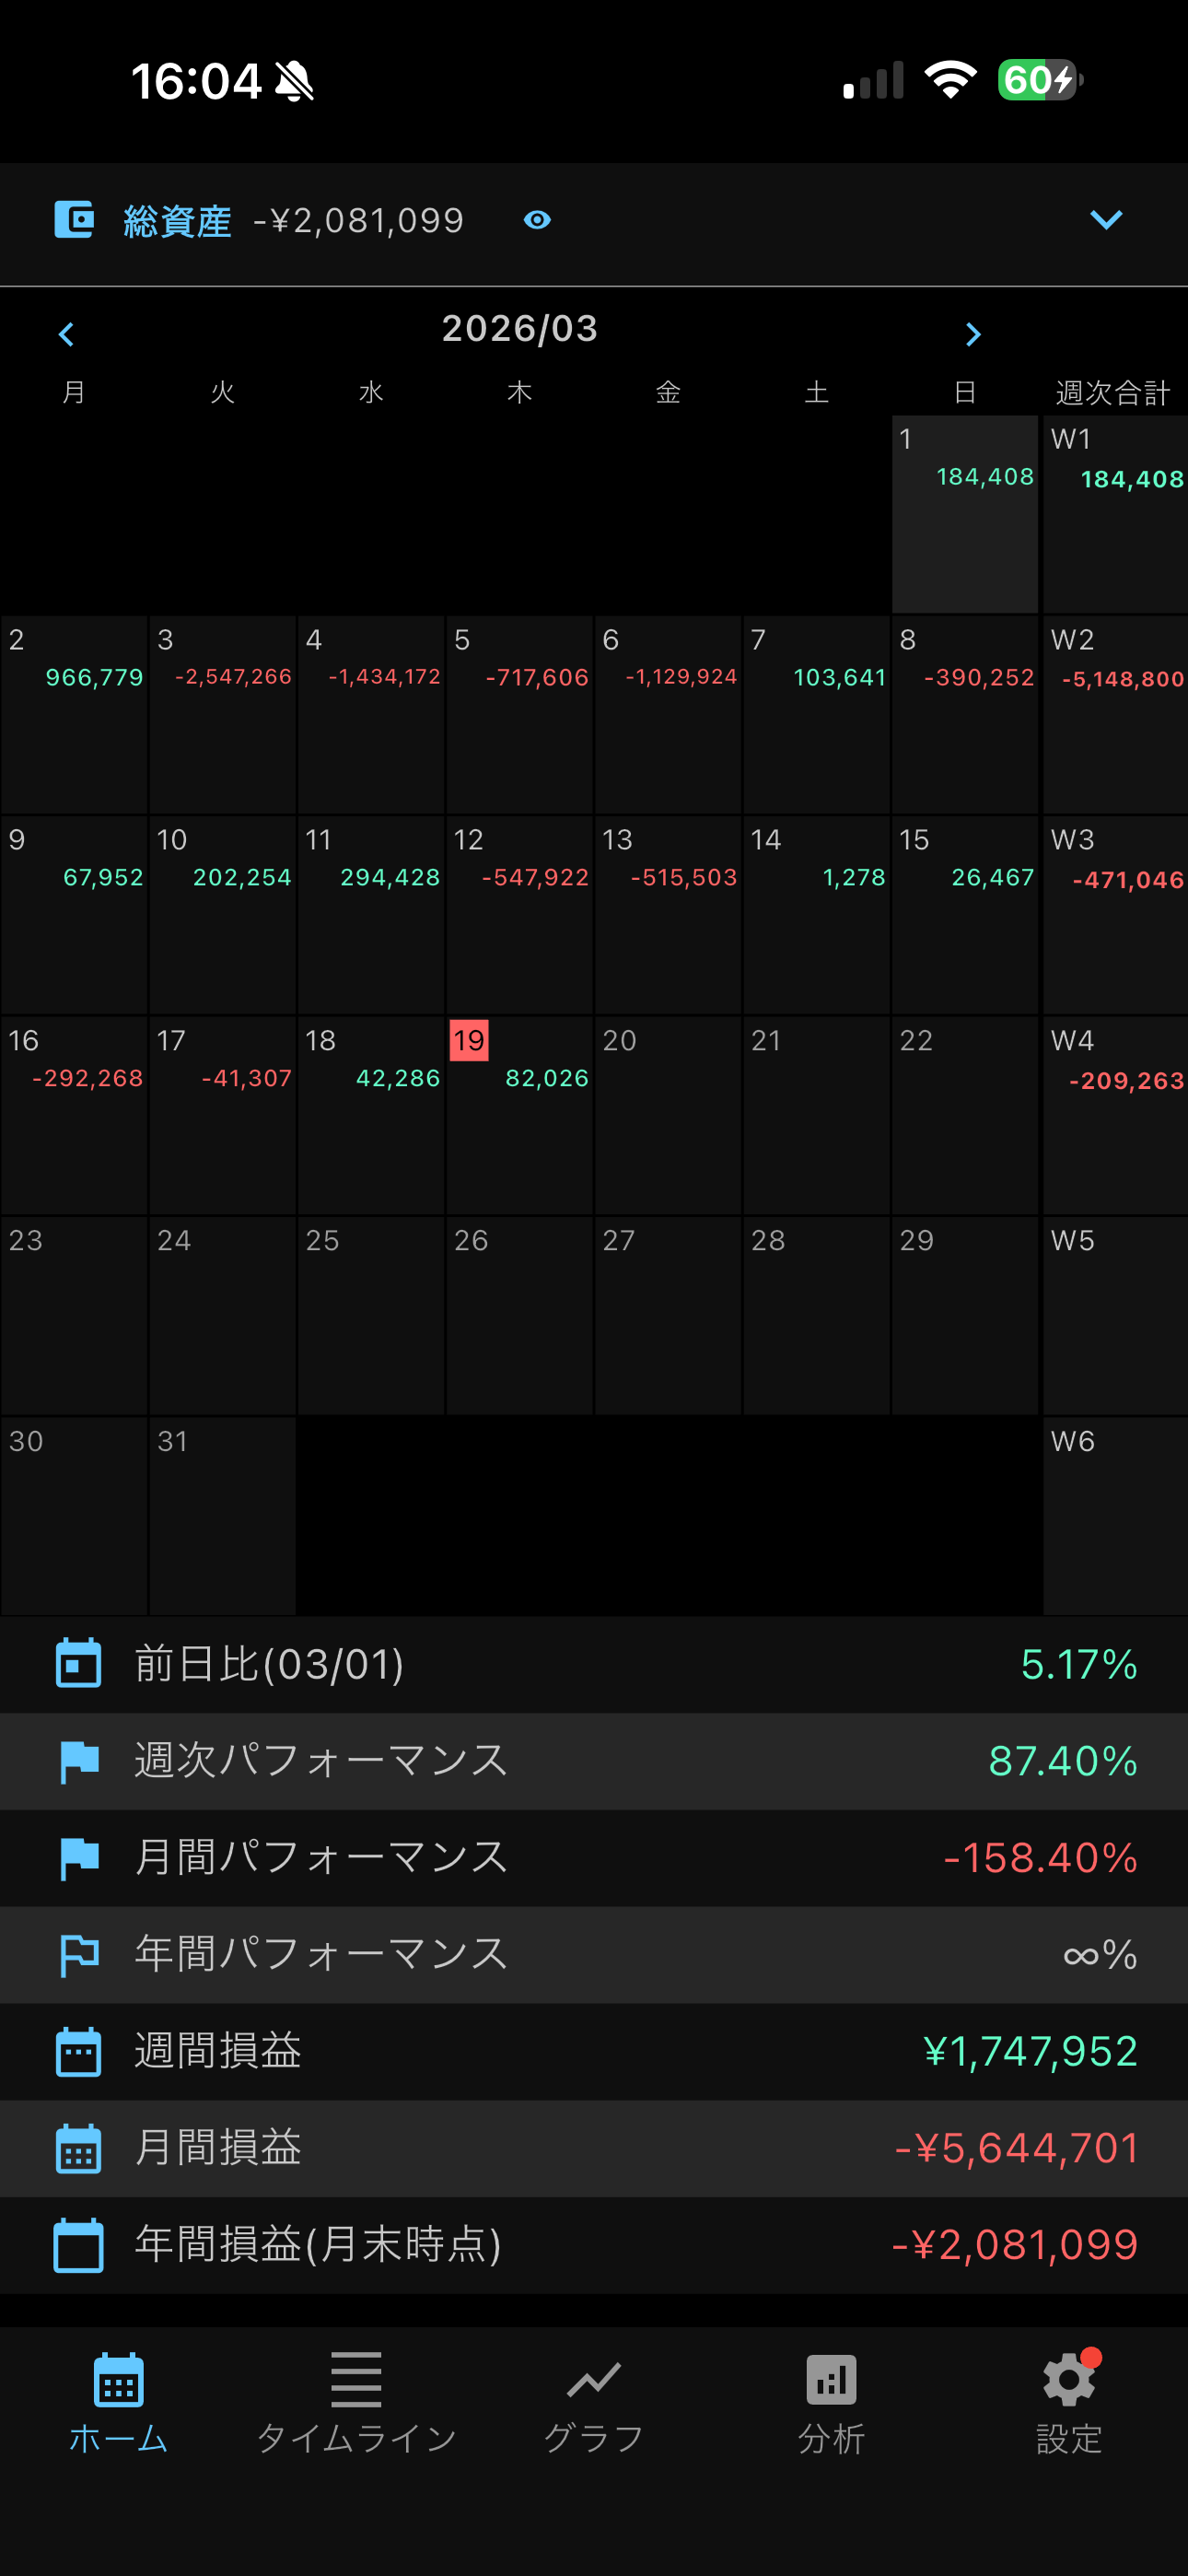
Task: Open the 年間損益(月末時点) row
Action: (x=594, y=2245)
